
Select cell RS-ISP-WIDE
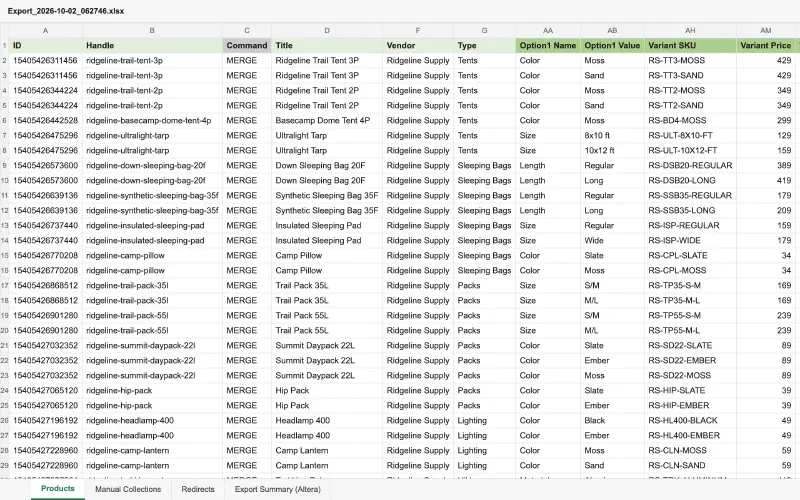690,240
